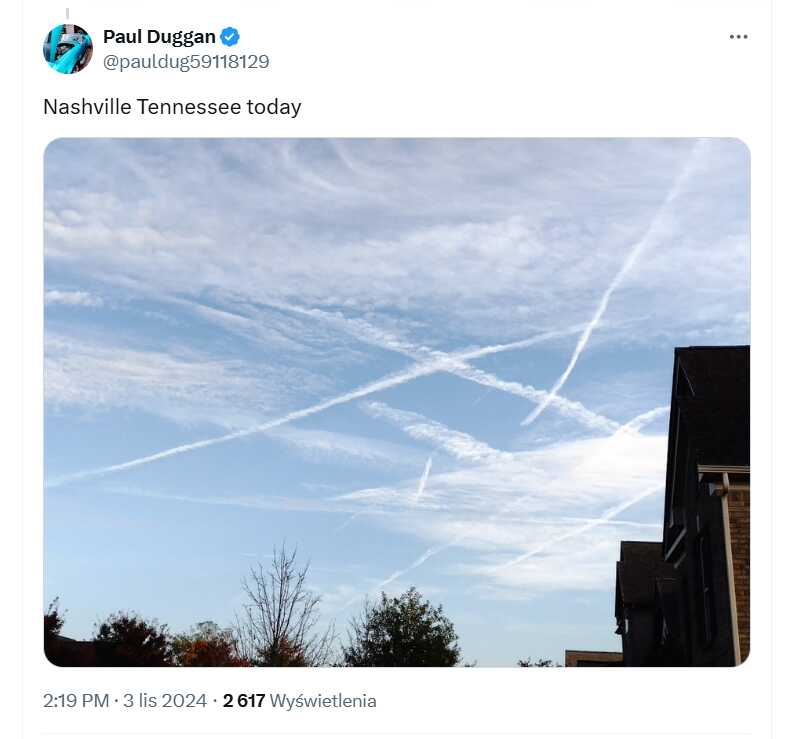Screen dimensions: 790x739
Task: Click the "3 lis 2024" date
Action: tap(165, 701)
